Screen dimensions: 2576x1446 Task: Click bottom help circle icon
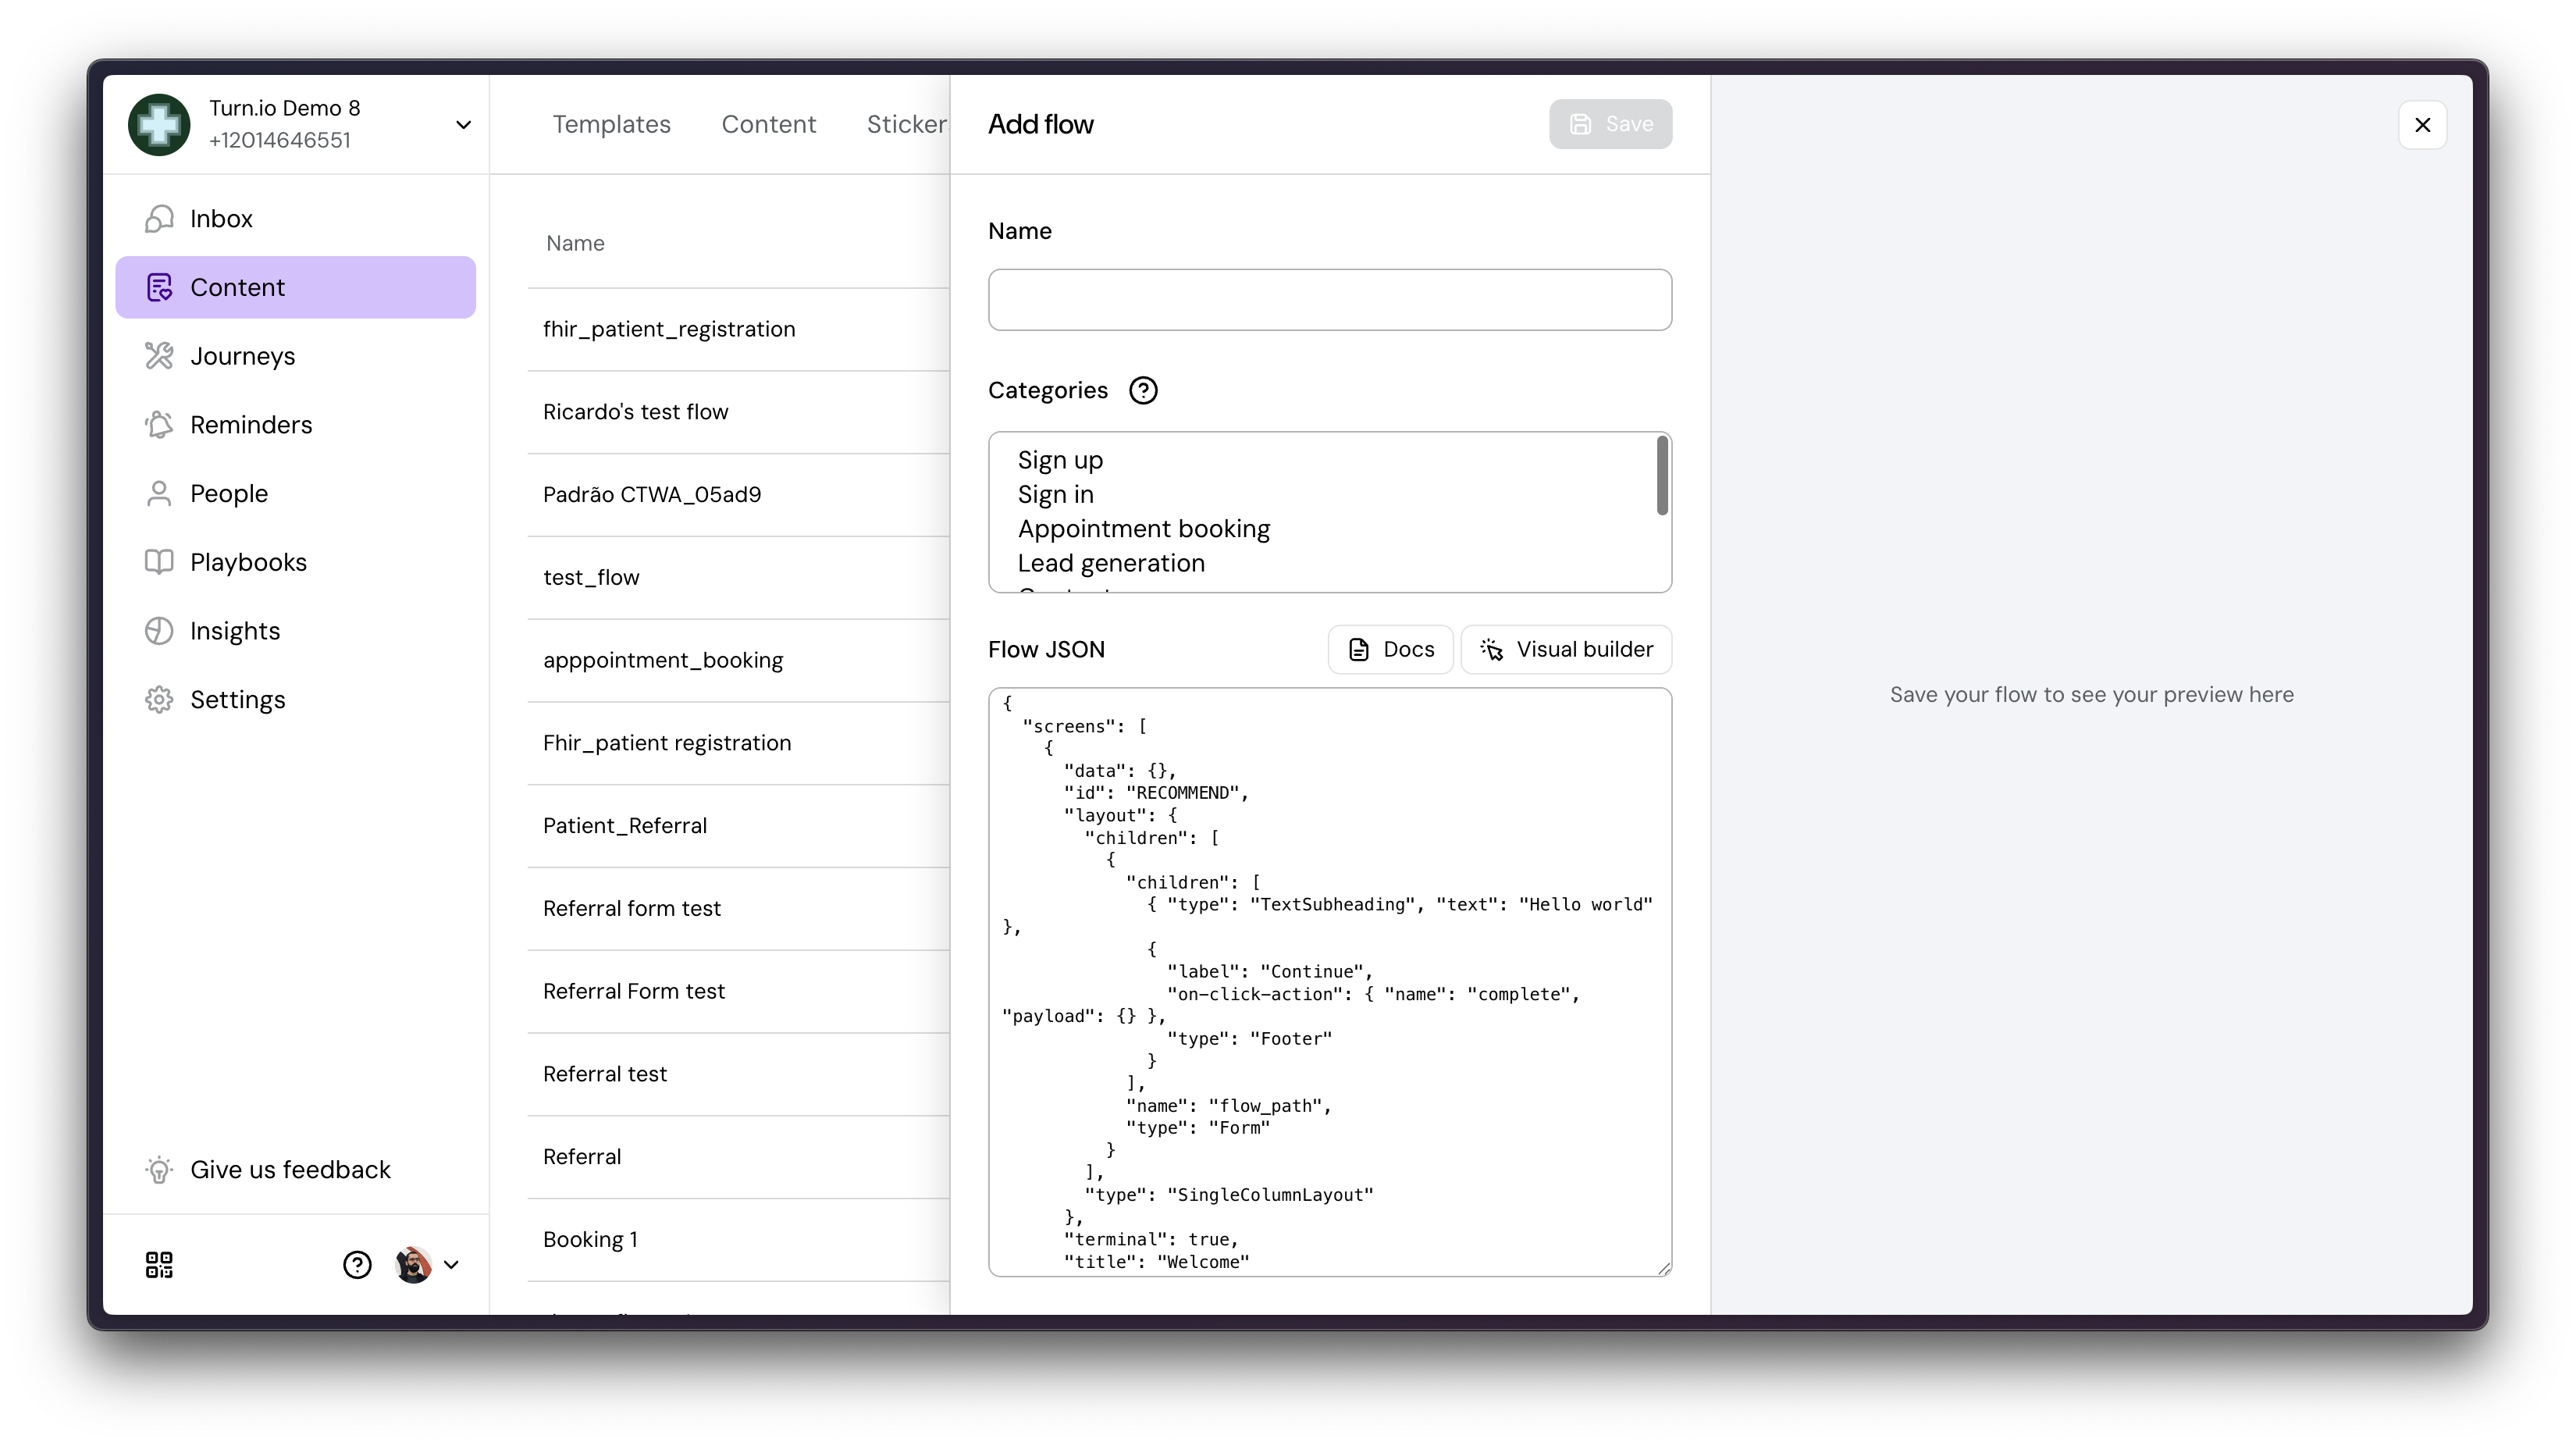tap(357, 1265)
